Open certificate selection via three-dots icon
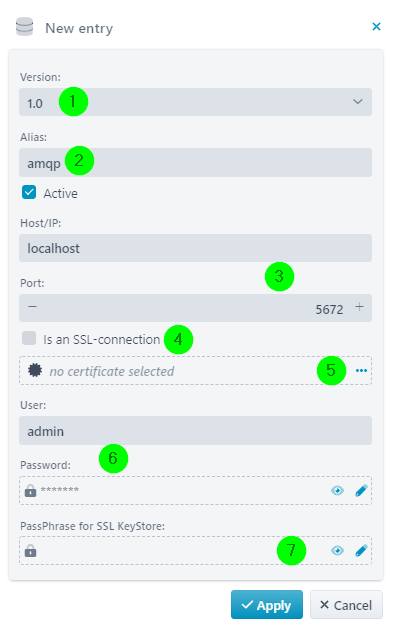 [x=361, y=370]
